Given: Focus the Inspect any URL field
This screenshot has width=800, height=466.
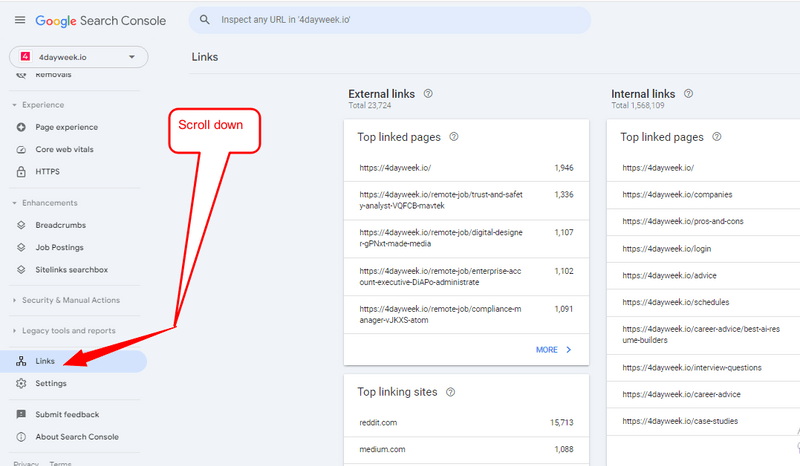Looking at the screenshot, I should coord(390,20).
